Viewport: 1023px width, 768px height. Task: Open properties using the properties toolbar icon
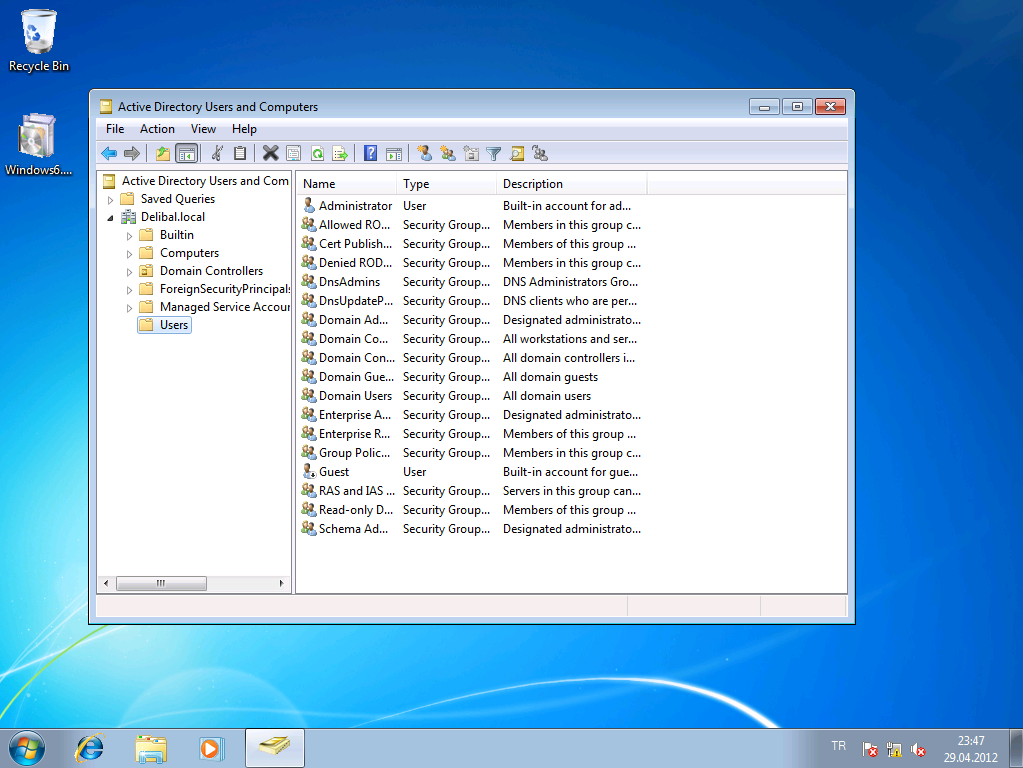292,153
